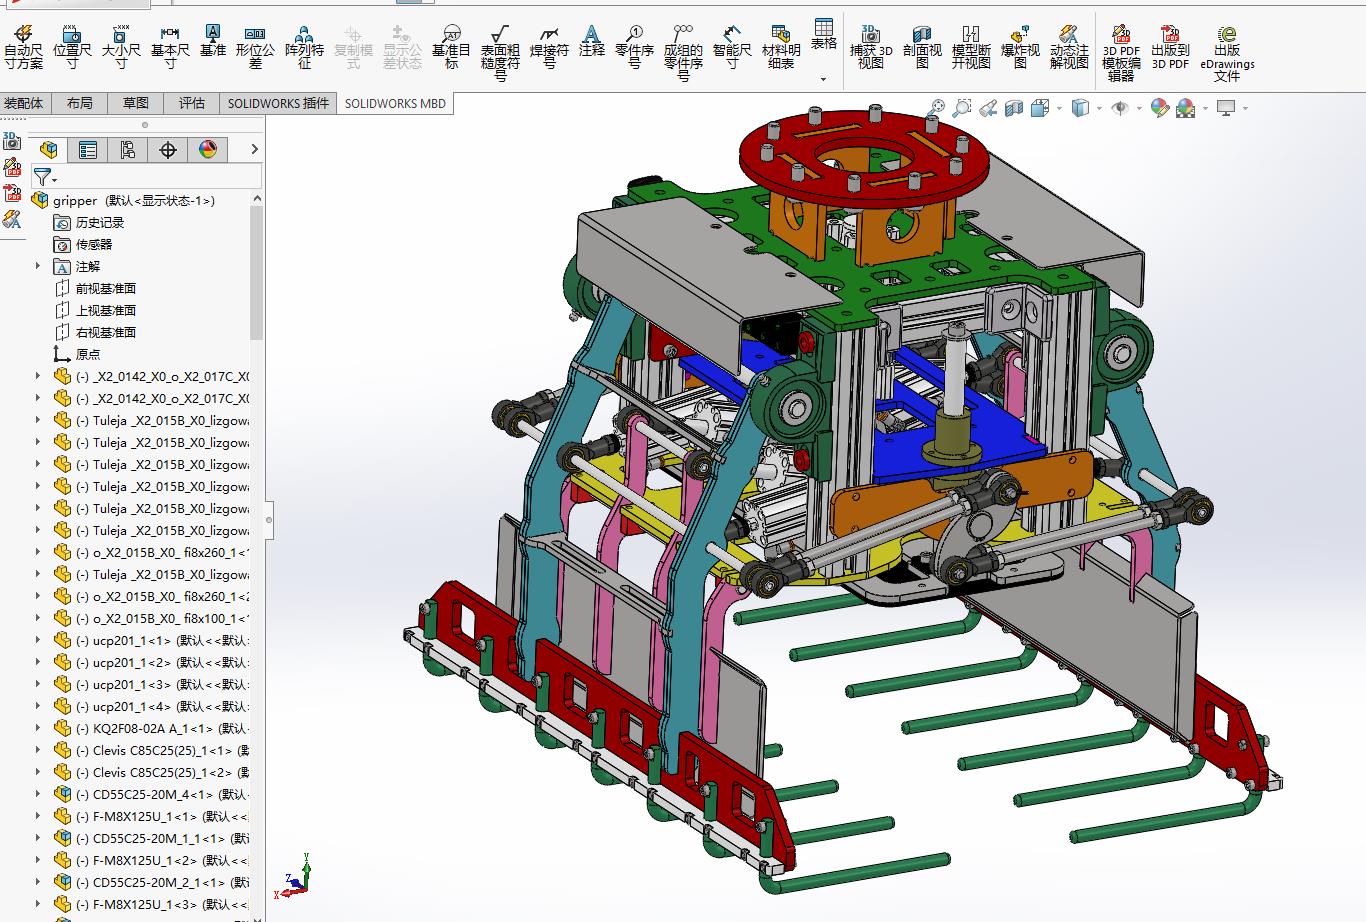Image resolution: width=1366 pixels, height=922 pixels.
Task: Select the 基准 datum tool
Action: point(213,41)
